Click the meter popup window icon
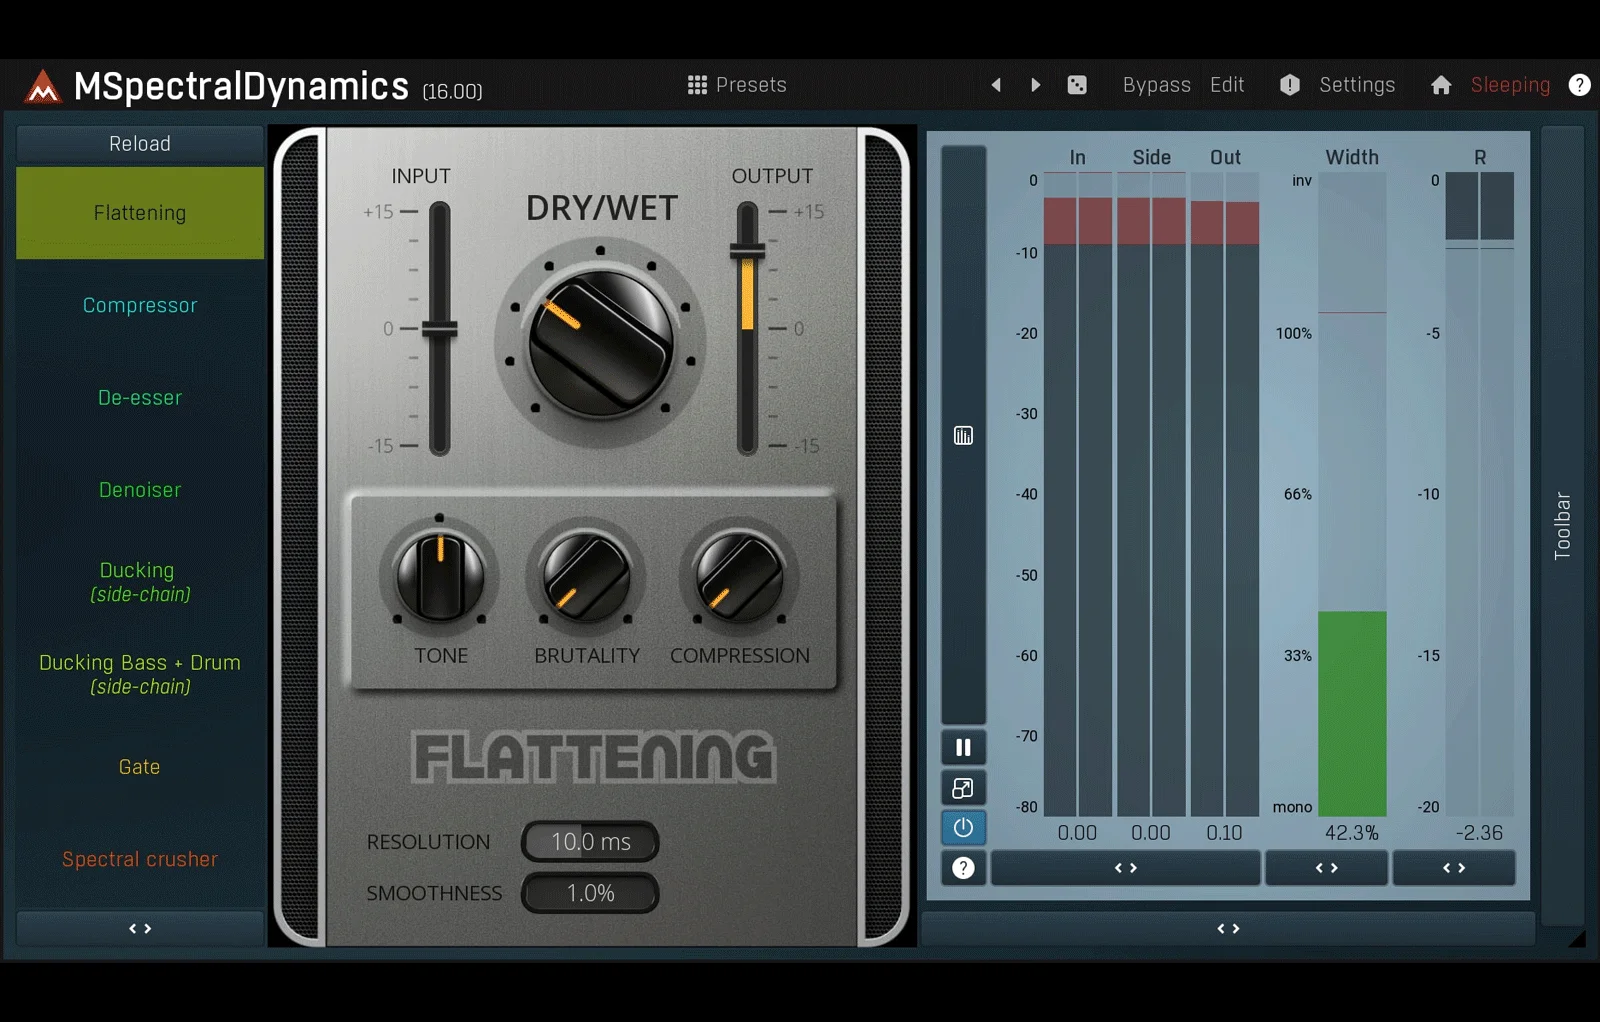 [x=963, y=788]
